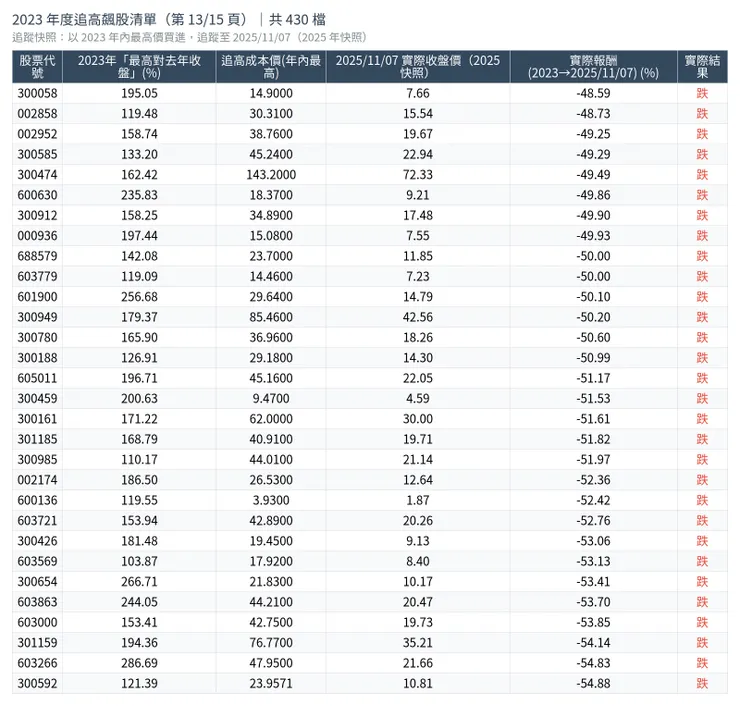The height and width of the screenshot is (706, 740).
Task: Select stock code 603863
Action: [x=37, y=602]
